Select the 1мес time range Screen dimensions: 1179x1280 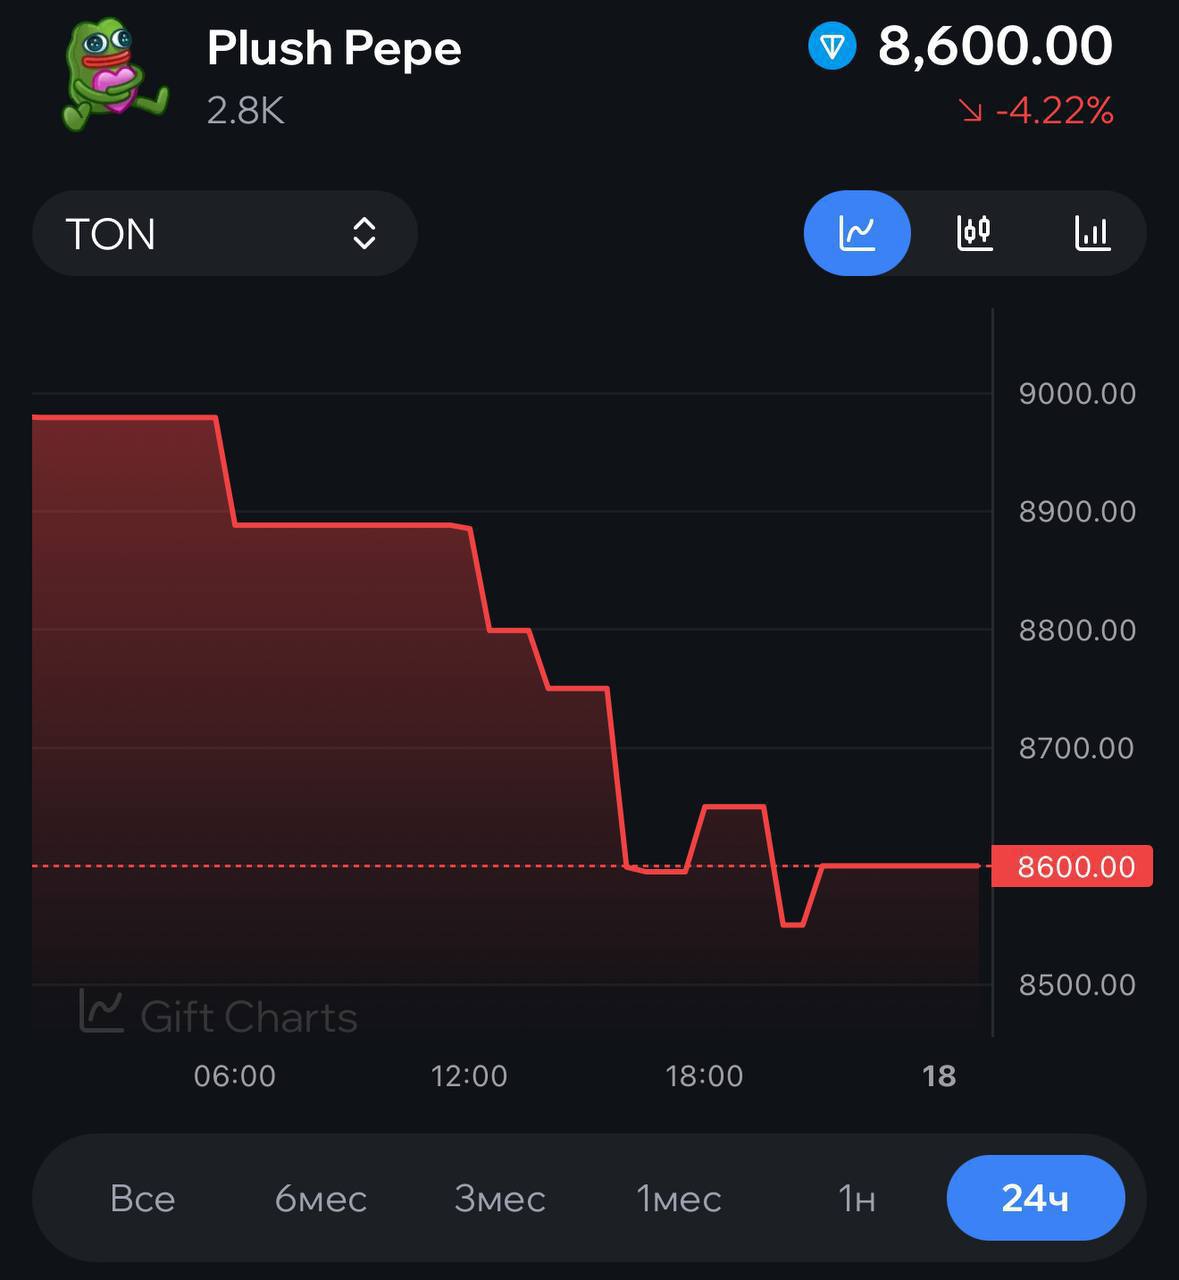679,1198
